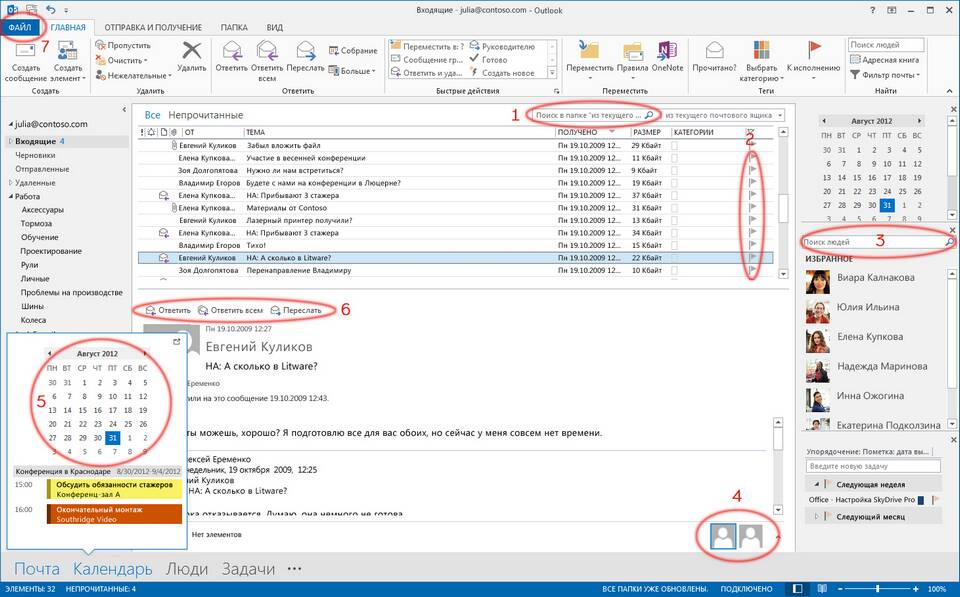Open the Address book (Адресная книга)
Screen dimensions: 960x597
click(885, 60)
